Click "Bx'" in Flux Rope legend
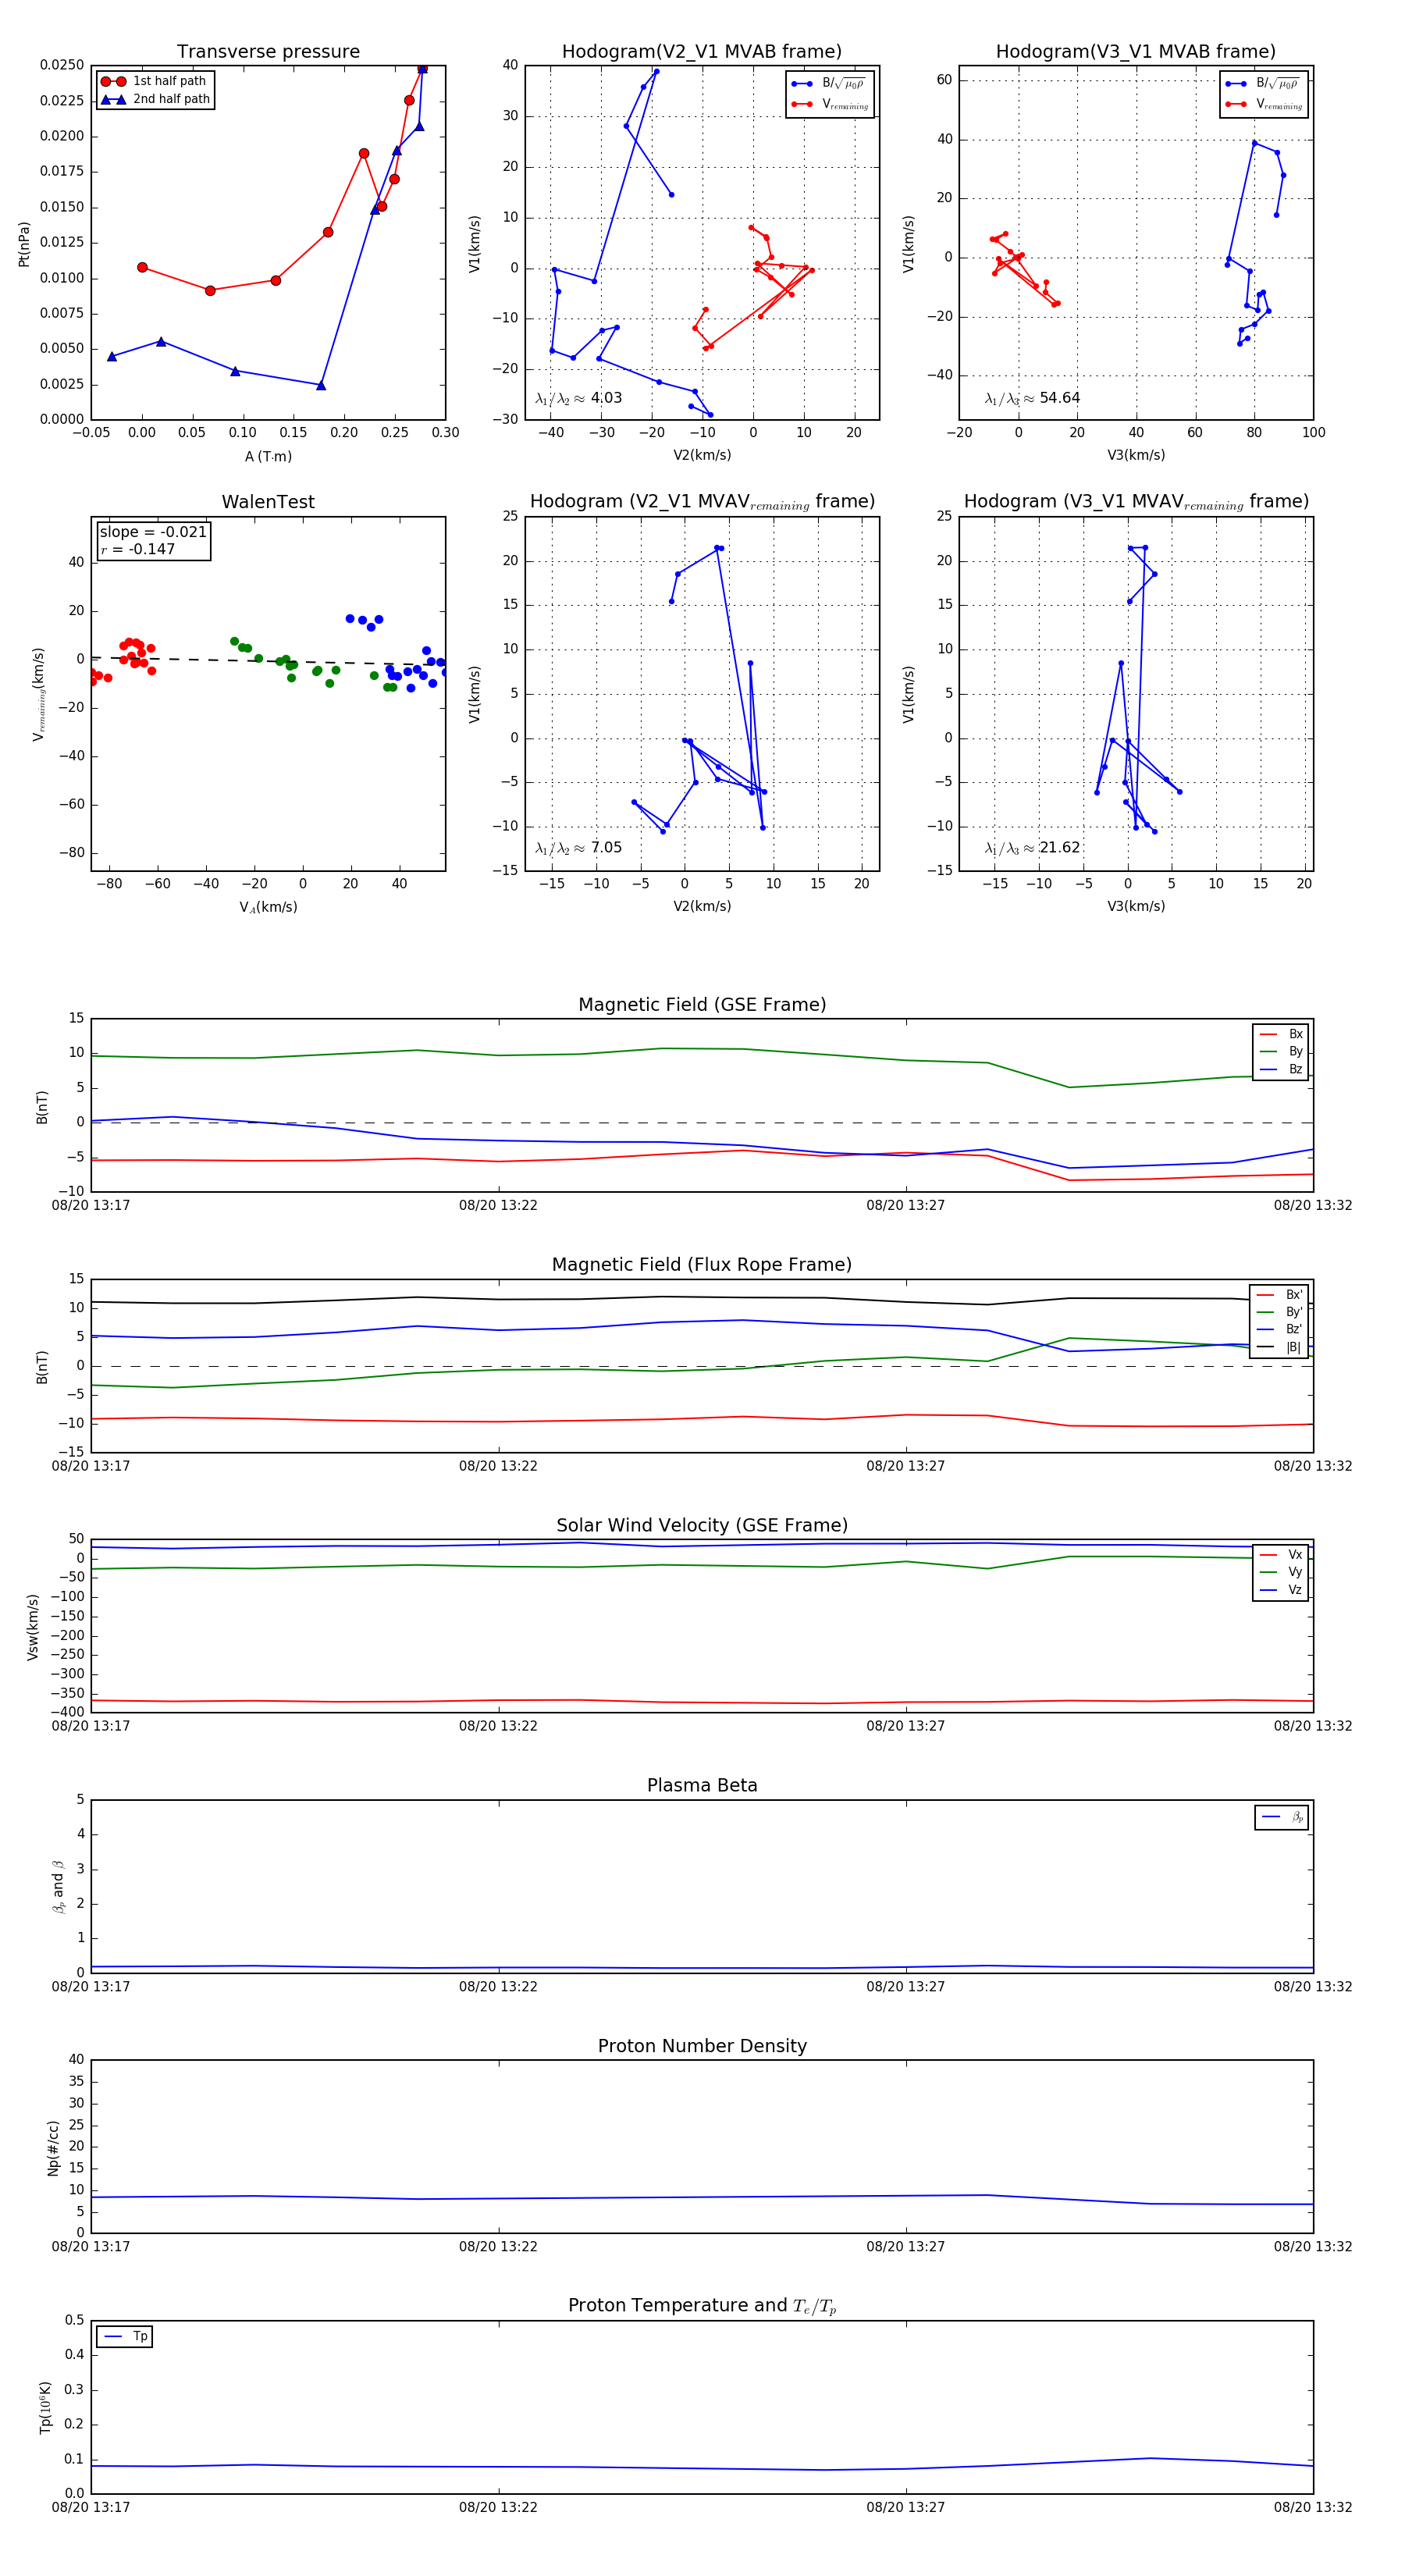The width and height of the screenshot is (1405, 2576). coord(1294,1295)
